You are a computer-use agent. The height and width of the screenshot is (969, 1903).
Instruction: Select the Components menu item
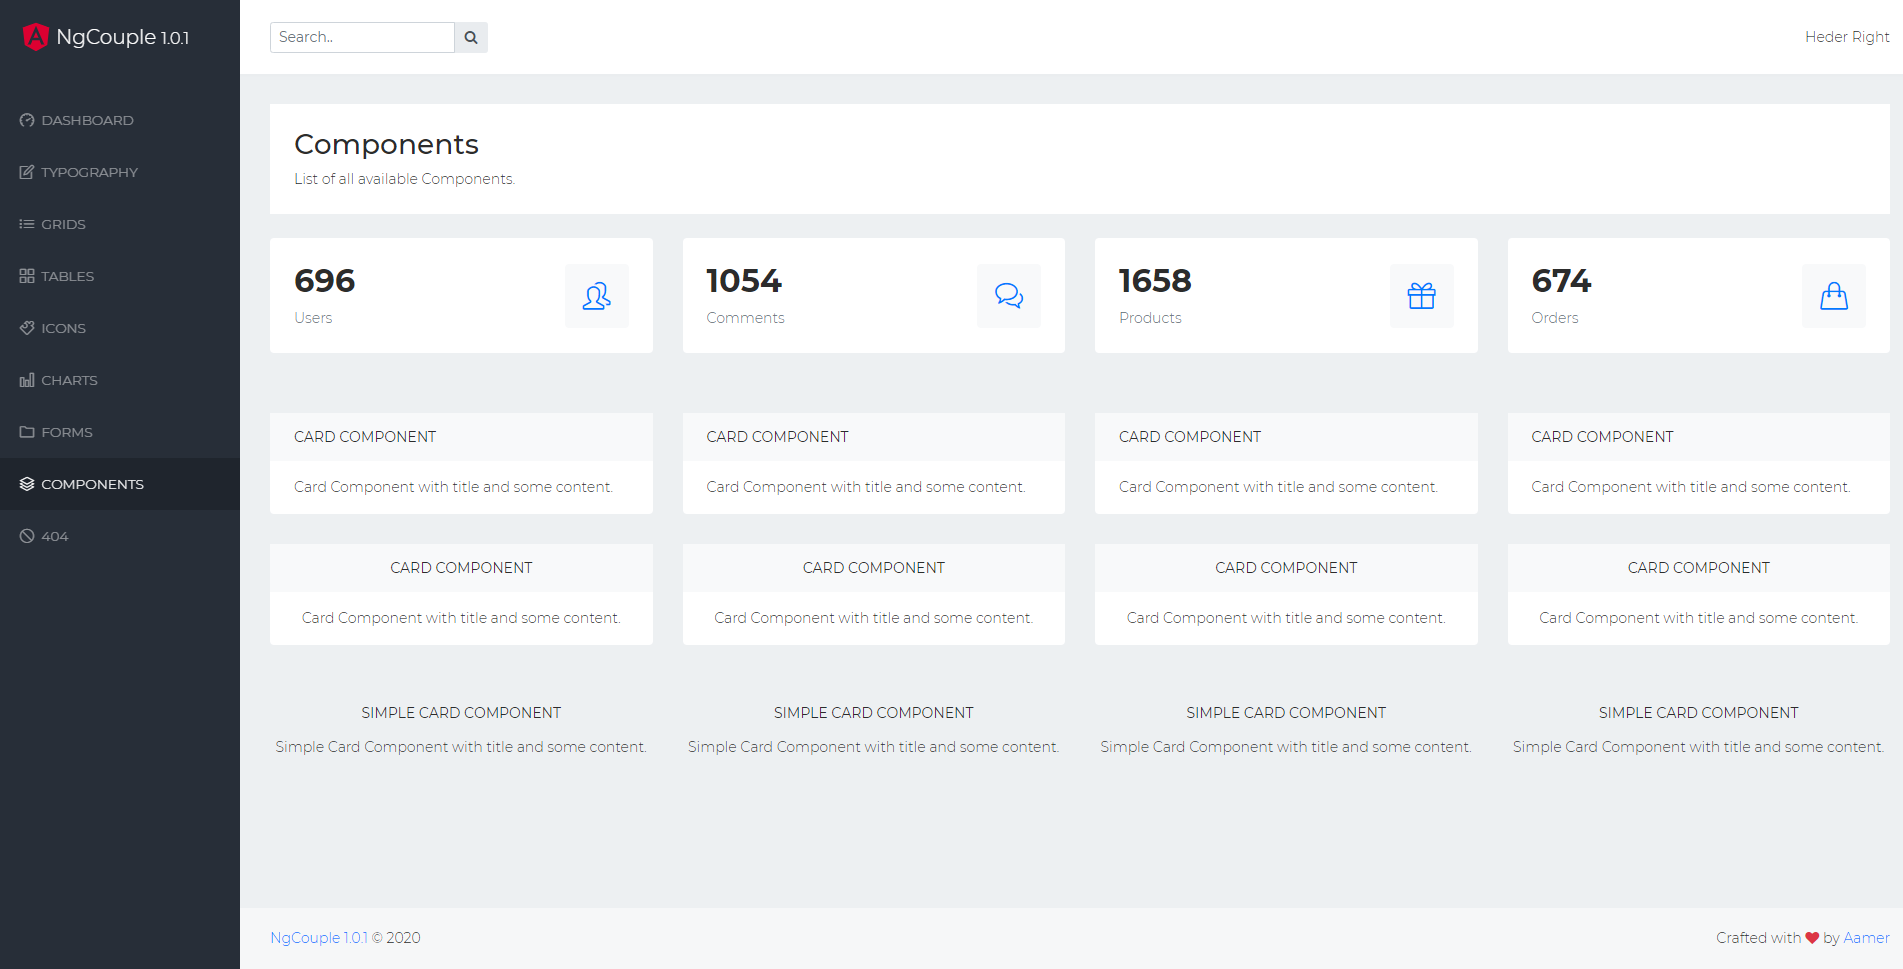click(120, 484)
